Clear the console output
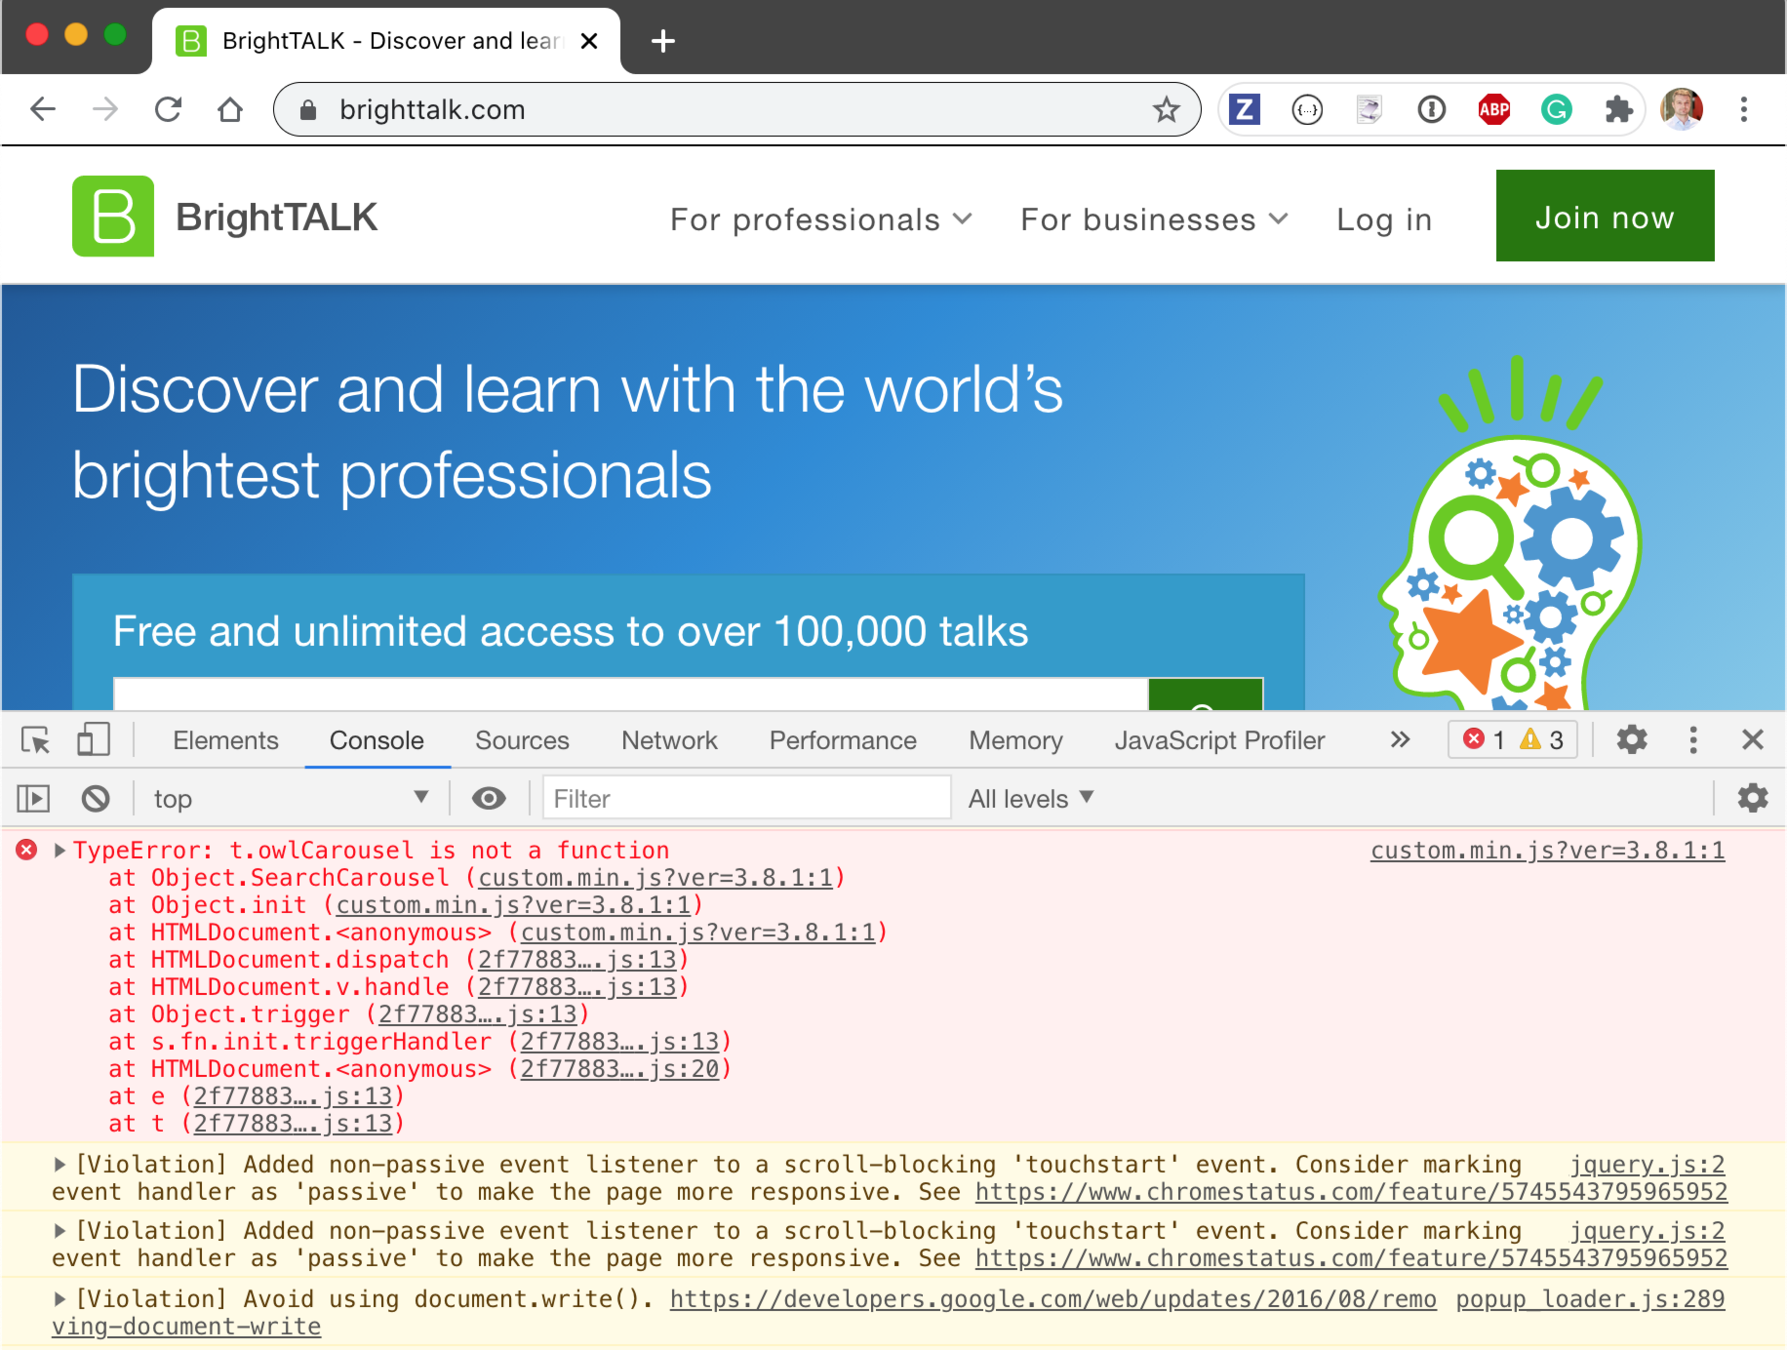The image size is (1787, 1350). (96, 798)
